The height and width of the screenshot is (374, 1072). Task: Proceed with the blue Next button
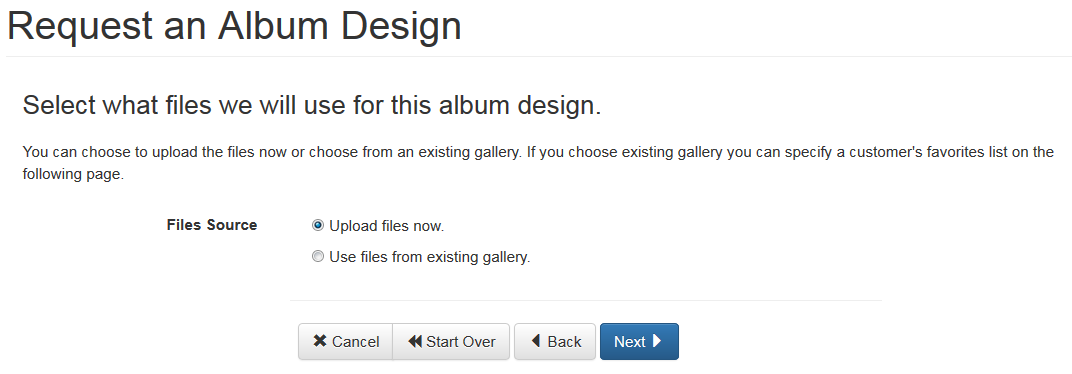639,341
